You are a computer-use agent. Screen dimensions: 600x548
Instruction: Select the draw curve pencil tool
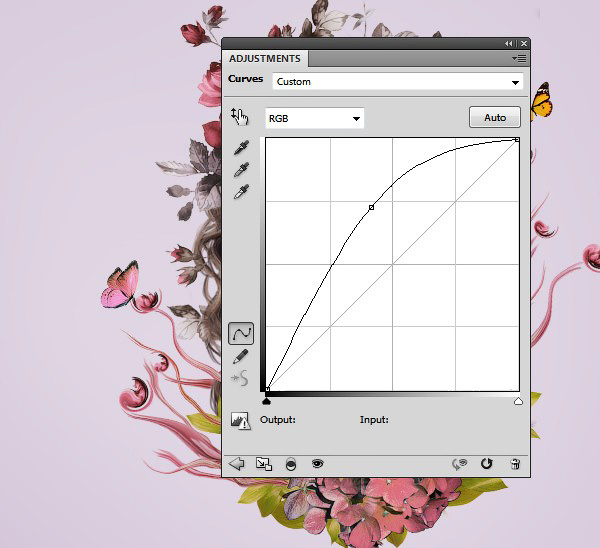240,356
